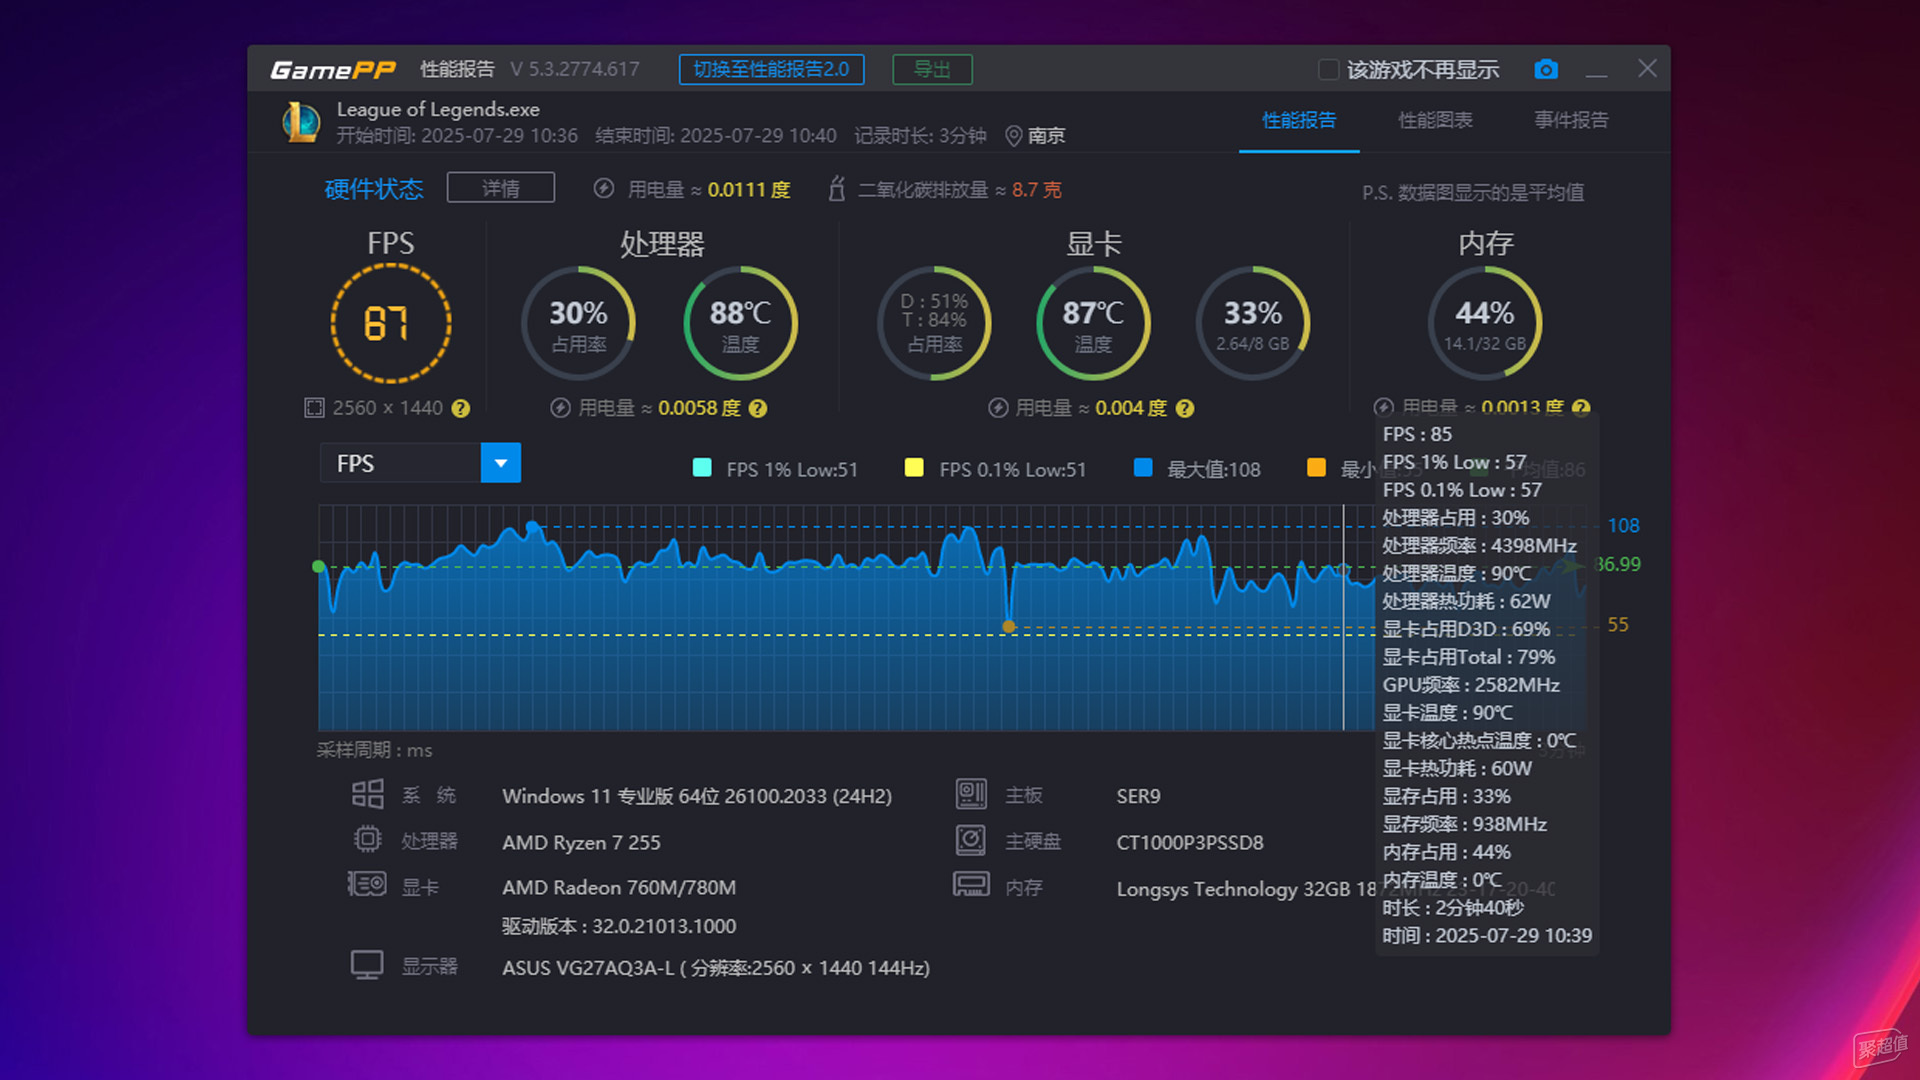The image size is (1920, 1080).
Task: Click the 55 axis label on graph
Action: click(x=1618, y=624)
